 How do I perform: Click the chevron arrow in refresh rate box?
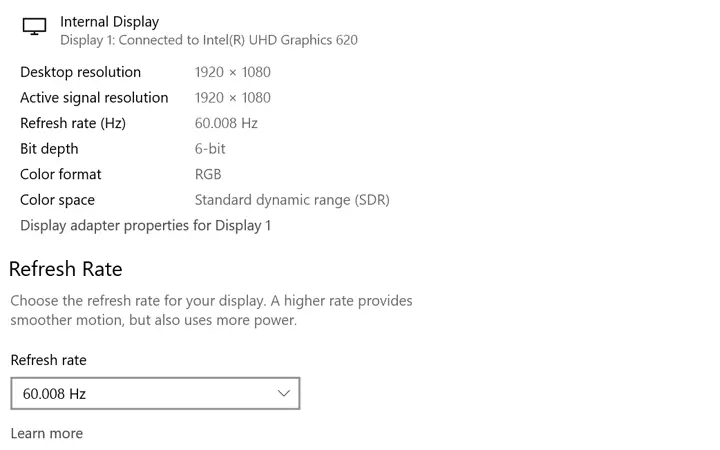tap(284, 394)
